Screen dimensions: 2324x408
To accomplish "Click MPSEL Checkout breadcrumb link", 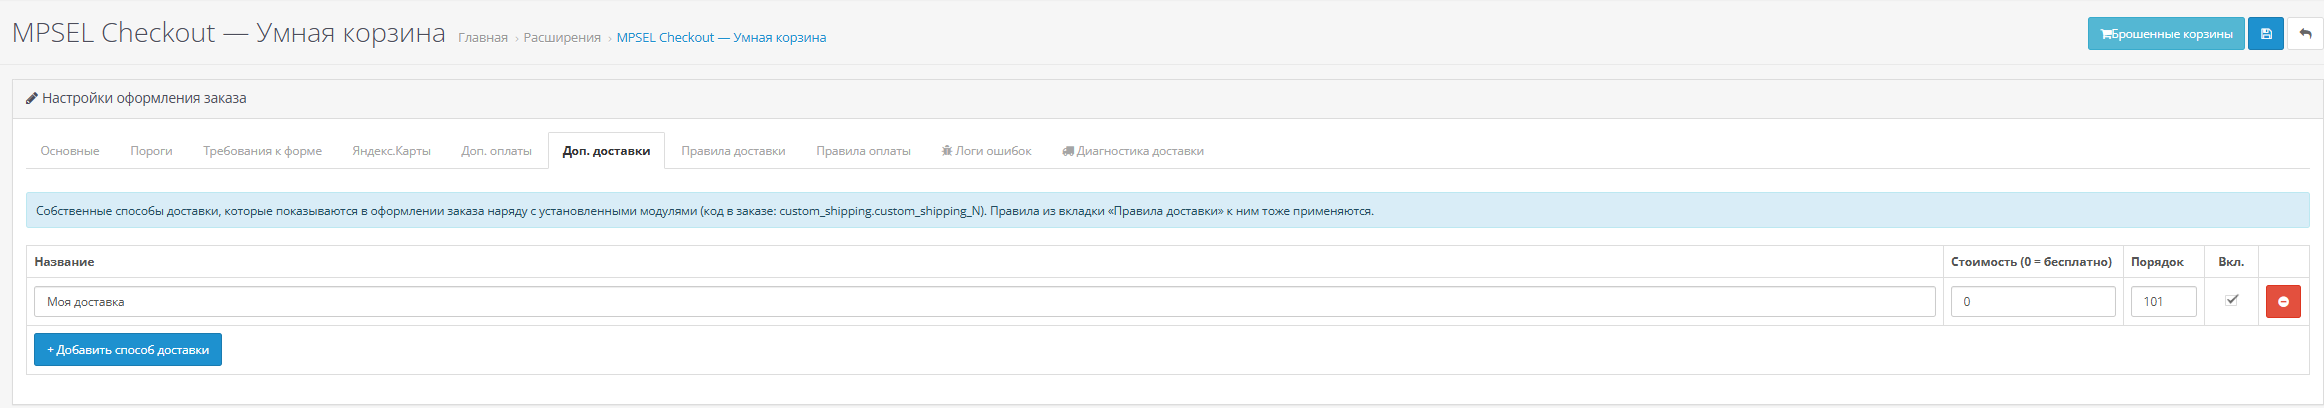I will point(721,38).
